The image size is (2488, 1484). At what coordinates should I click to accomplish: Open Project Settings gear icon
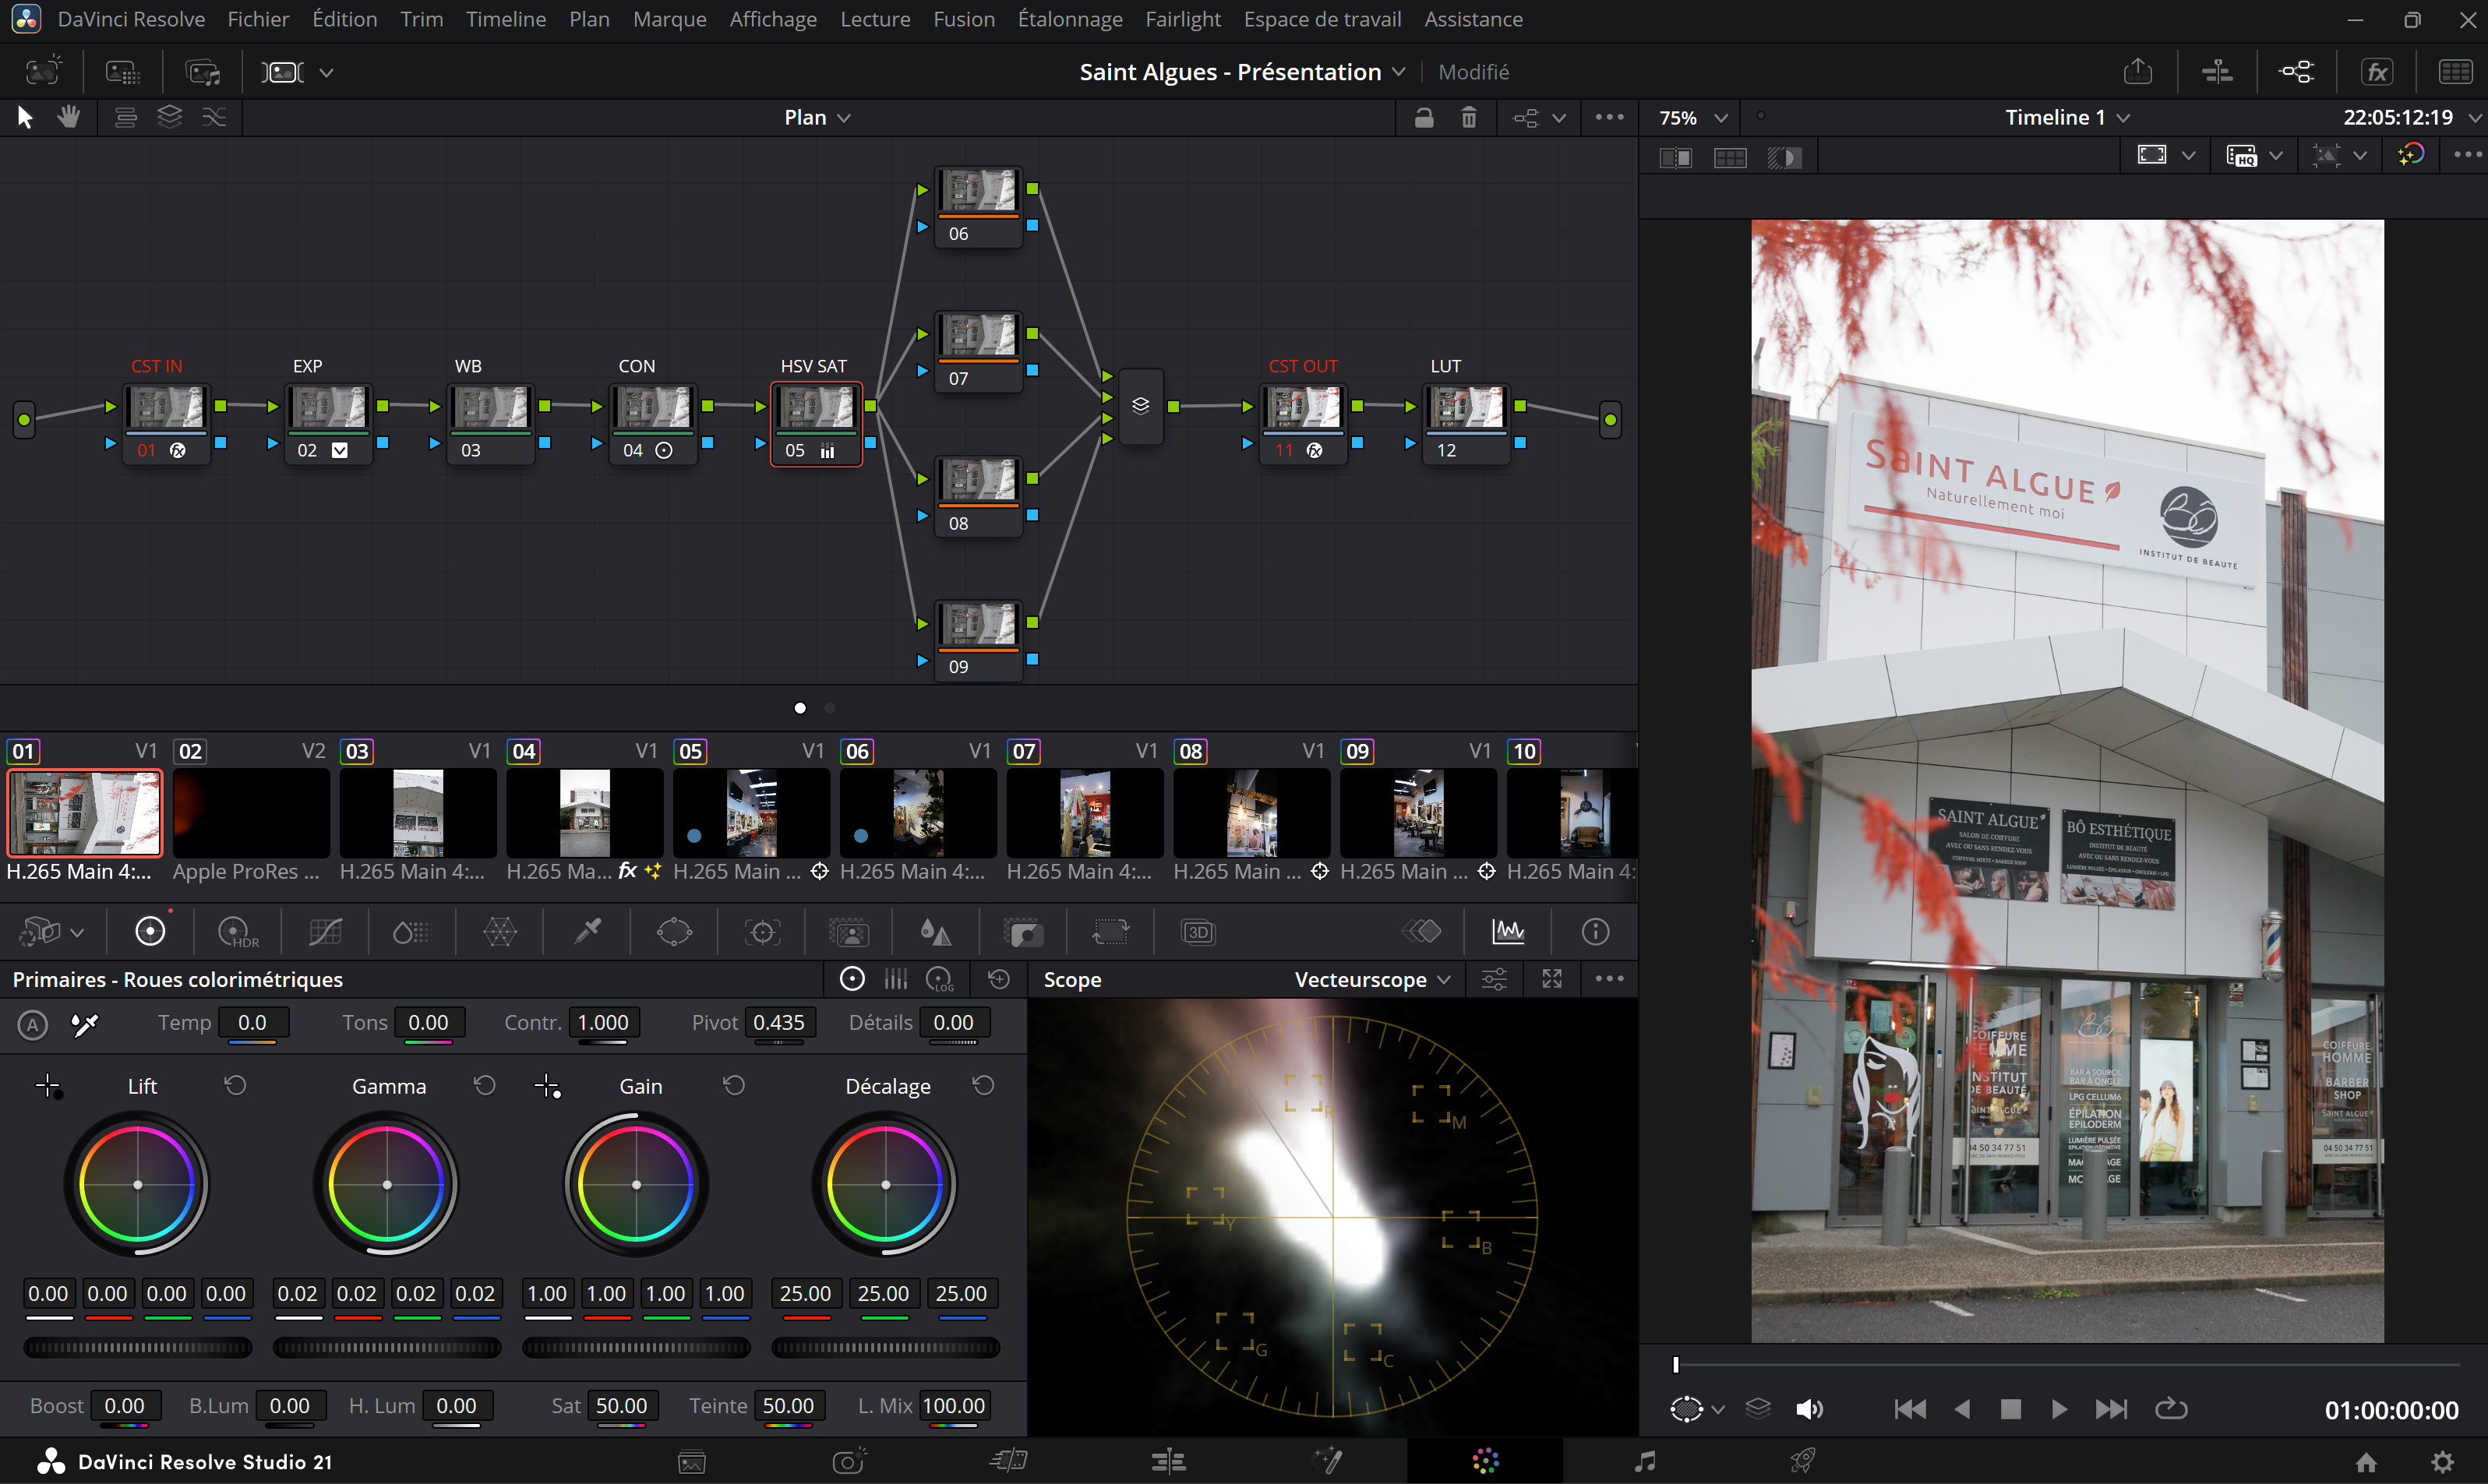[2443, 1462]
